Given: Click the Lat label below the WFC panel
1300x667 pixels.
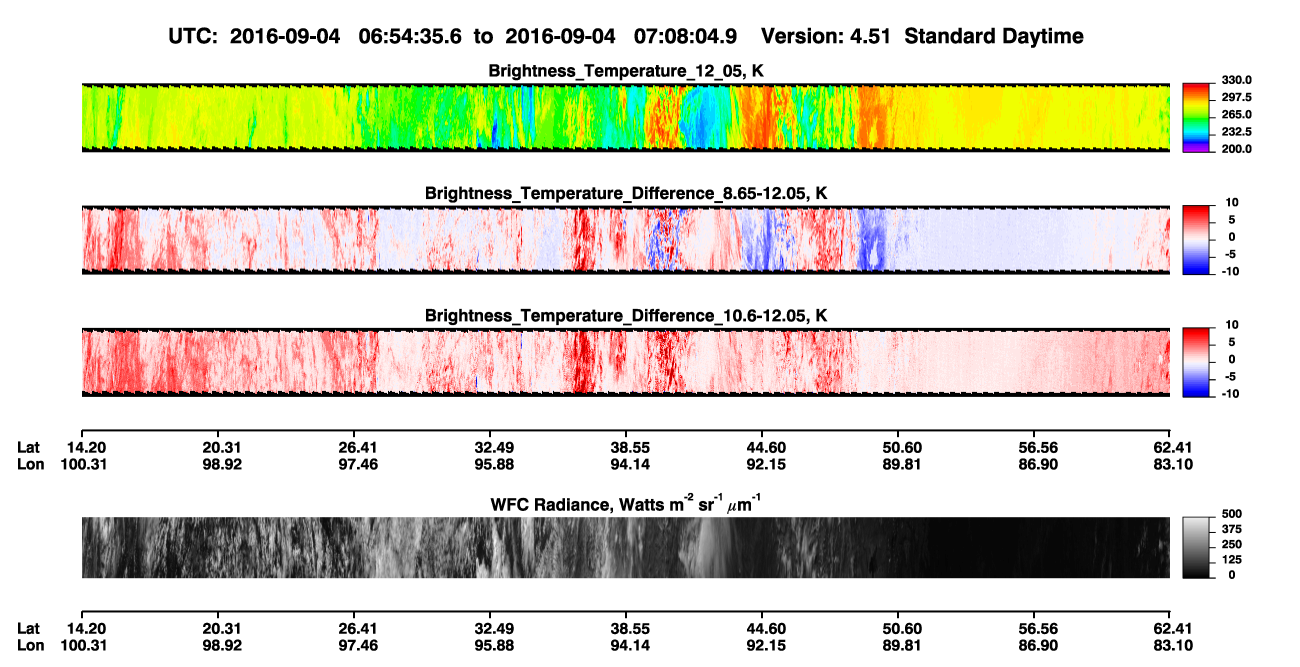Looking at the screenshot, I should (x=29, y=628).
